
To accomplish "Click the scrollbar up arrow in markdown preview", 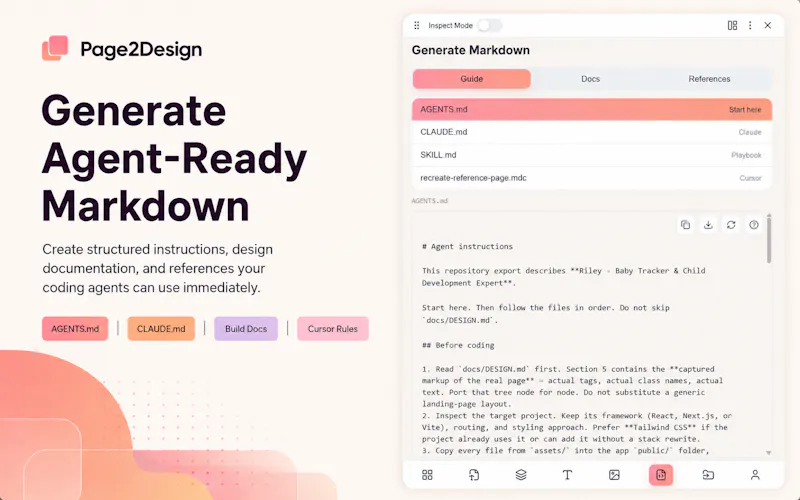I will tap(769, 215).
